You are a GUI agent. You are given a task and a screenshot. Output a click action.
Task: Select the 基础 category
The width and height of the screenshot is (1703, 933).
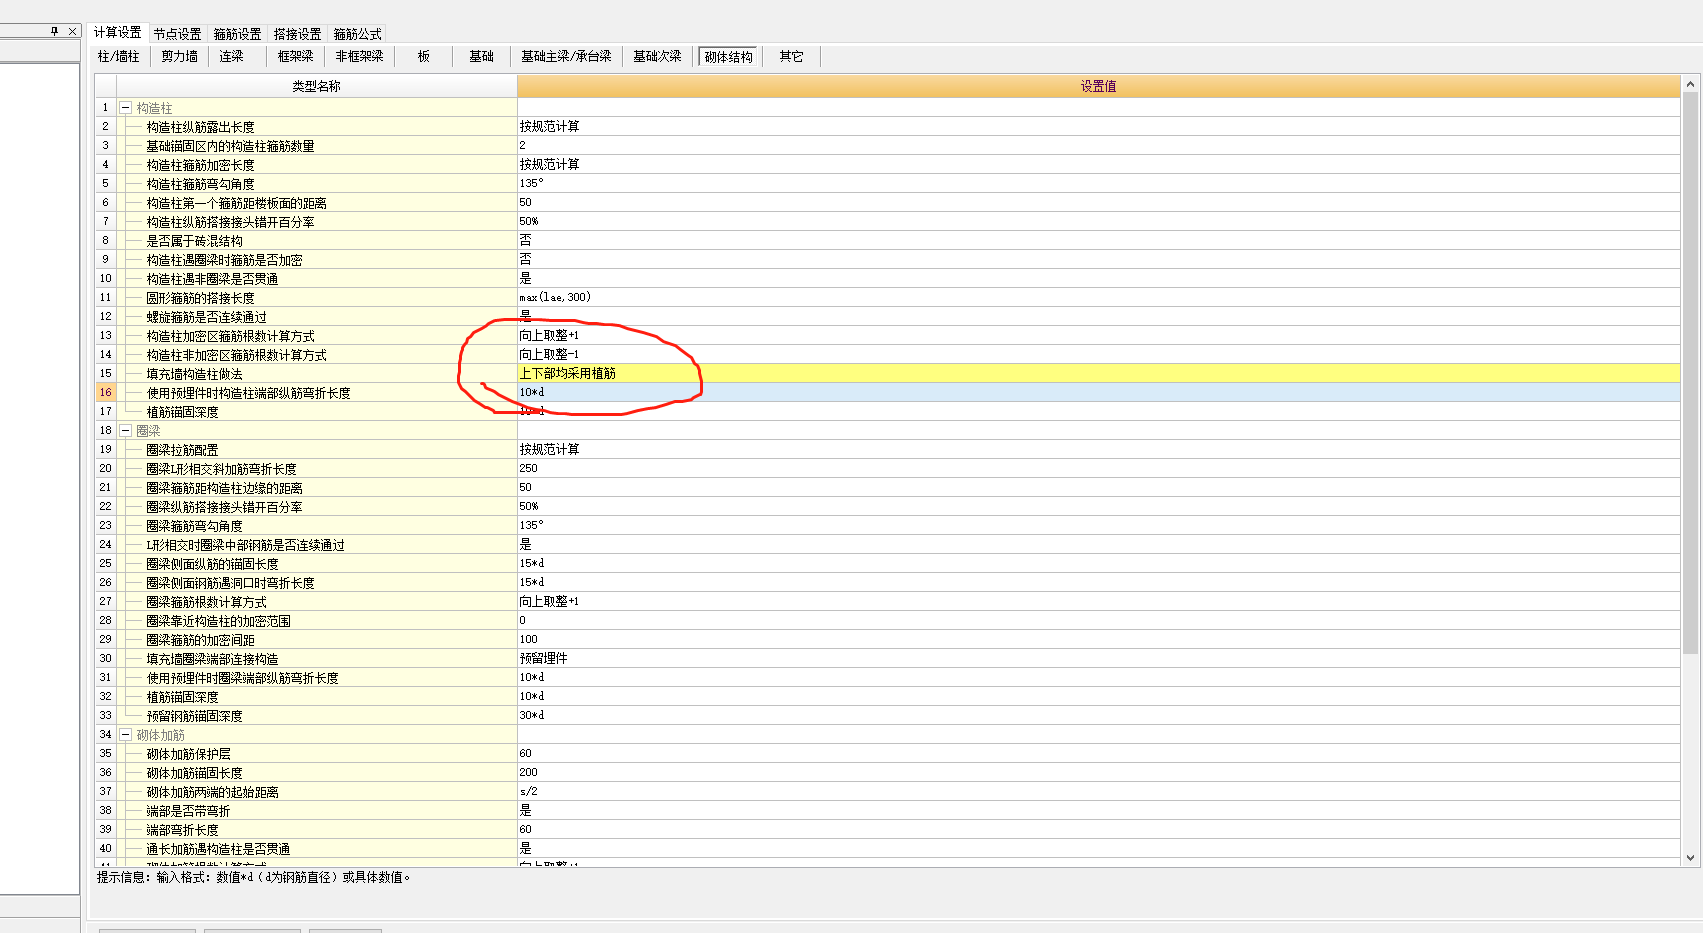[x=482, y=57]
